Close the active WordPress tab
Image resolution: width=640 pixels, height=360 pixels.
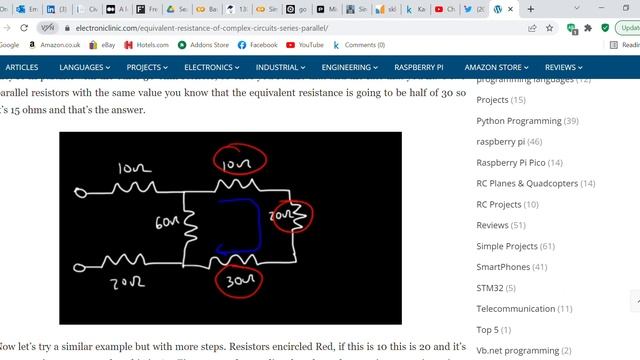pyautogui.click(x=510, y=9)
